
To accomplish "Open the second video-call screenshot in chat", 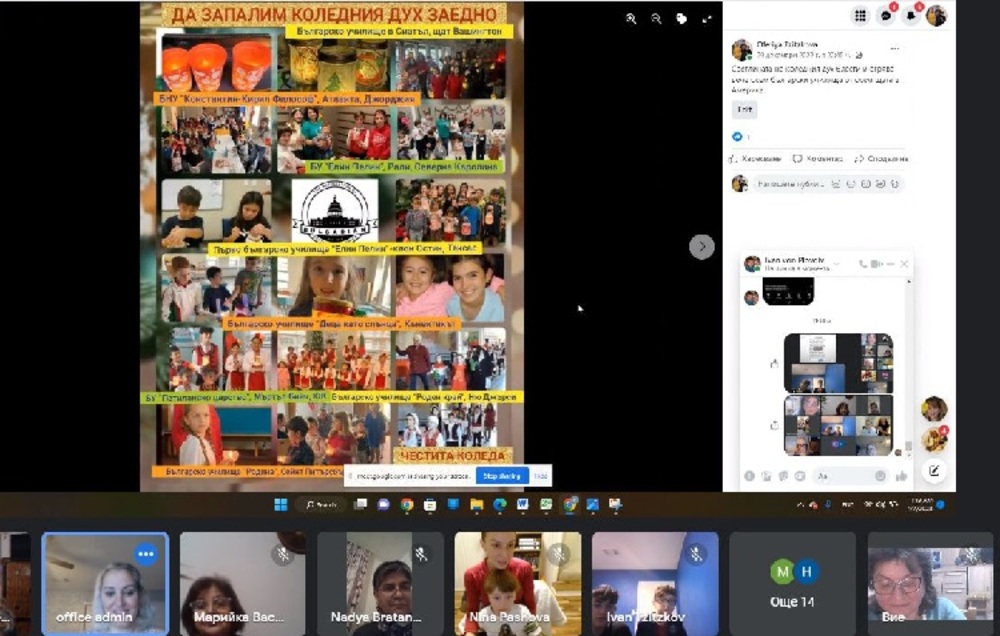I will pos(838,425).
